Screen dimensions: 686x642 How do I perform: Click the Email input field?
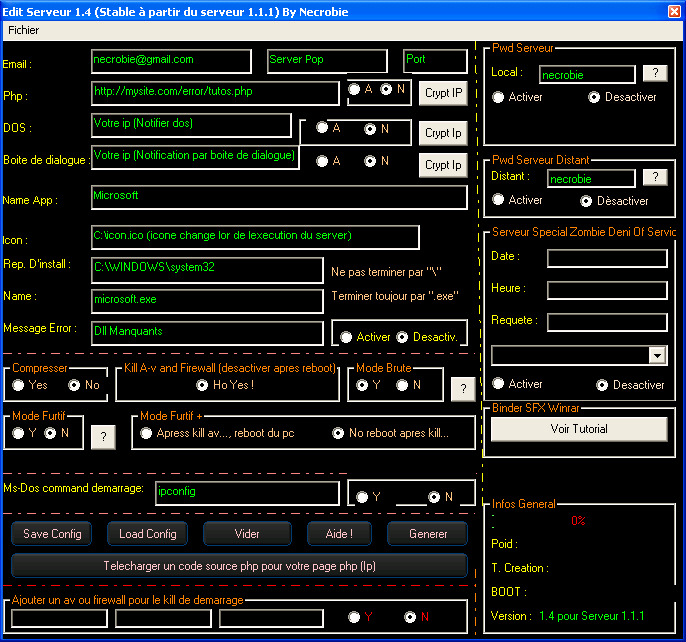tap(171, 61)
